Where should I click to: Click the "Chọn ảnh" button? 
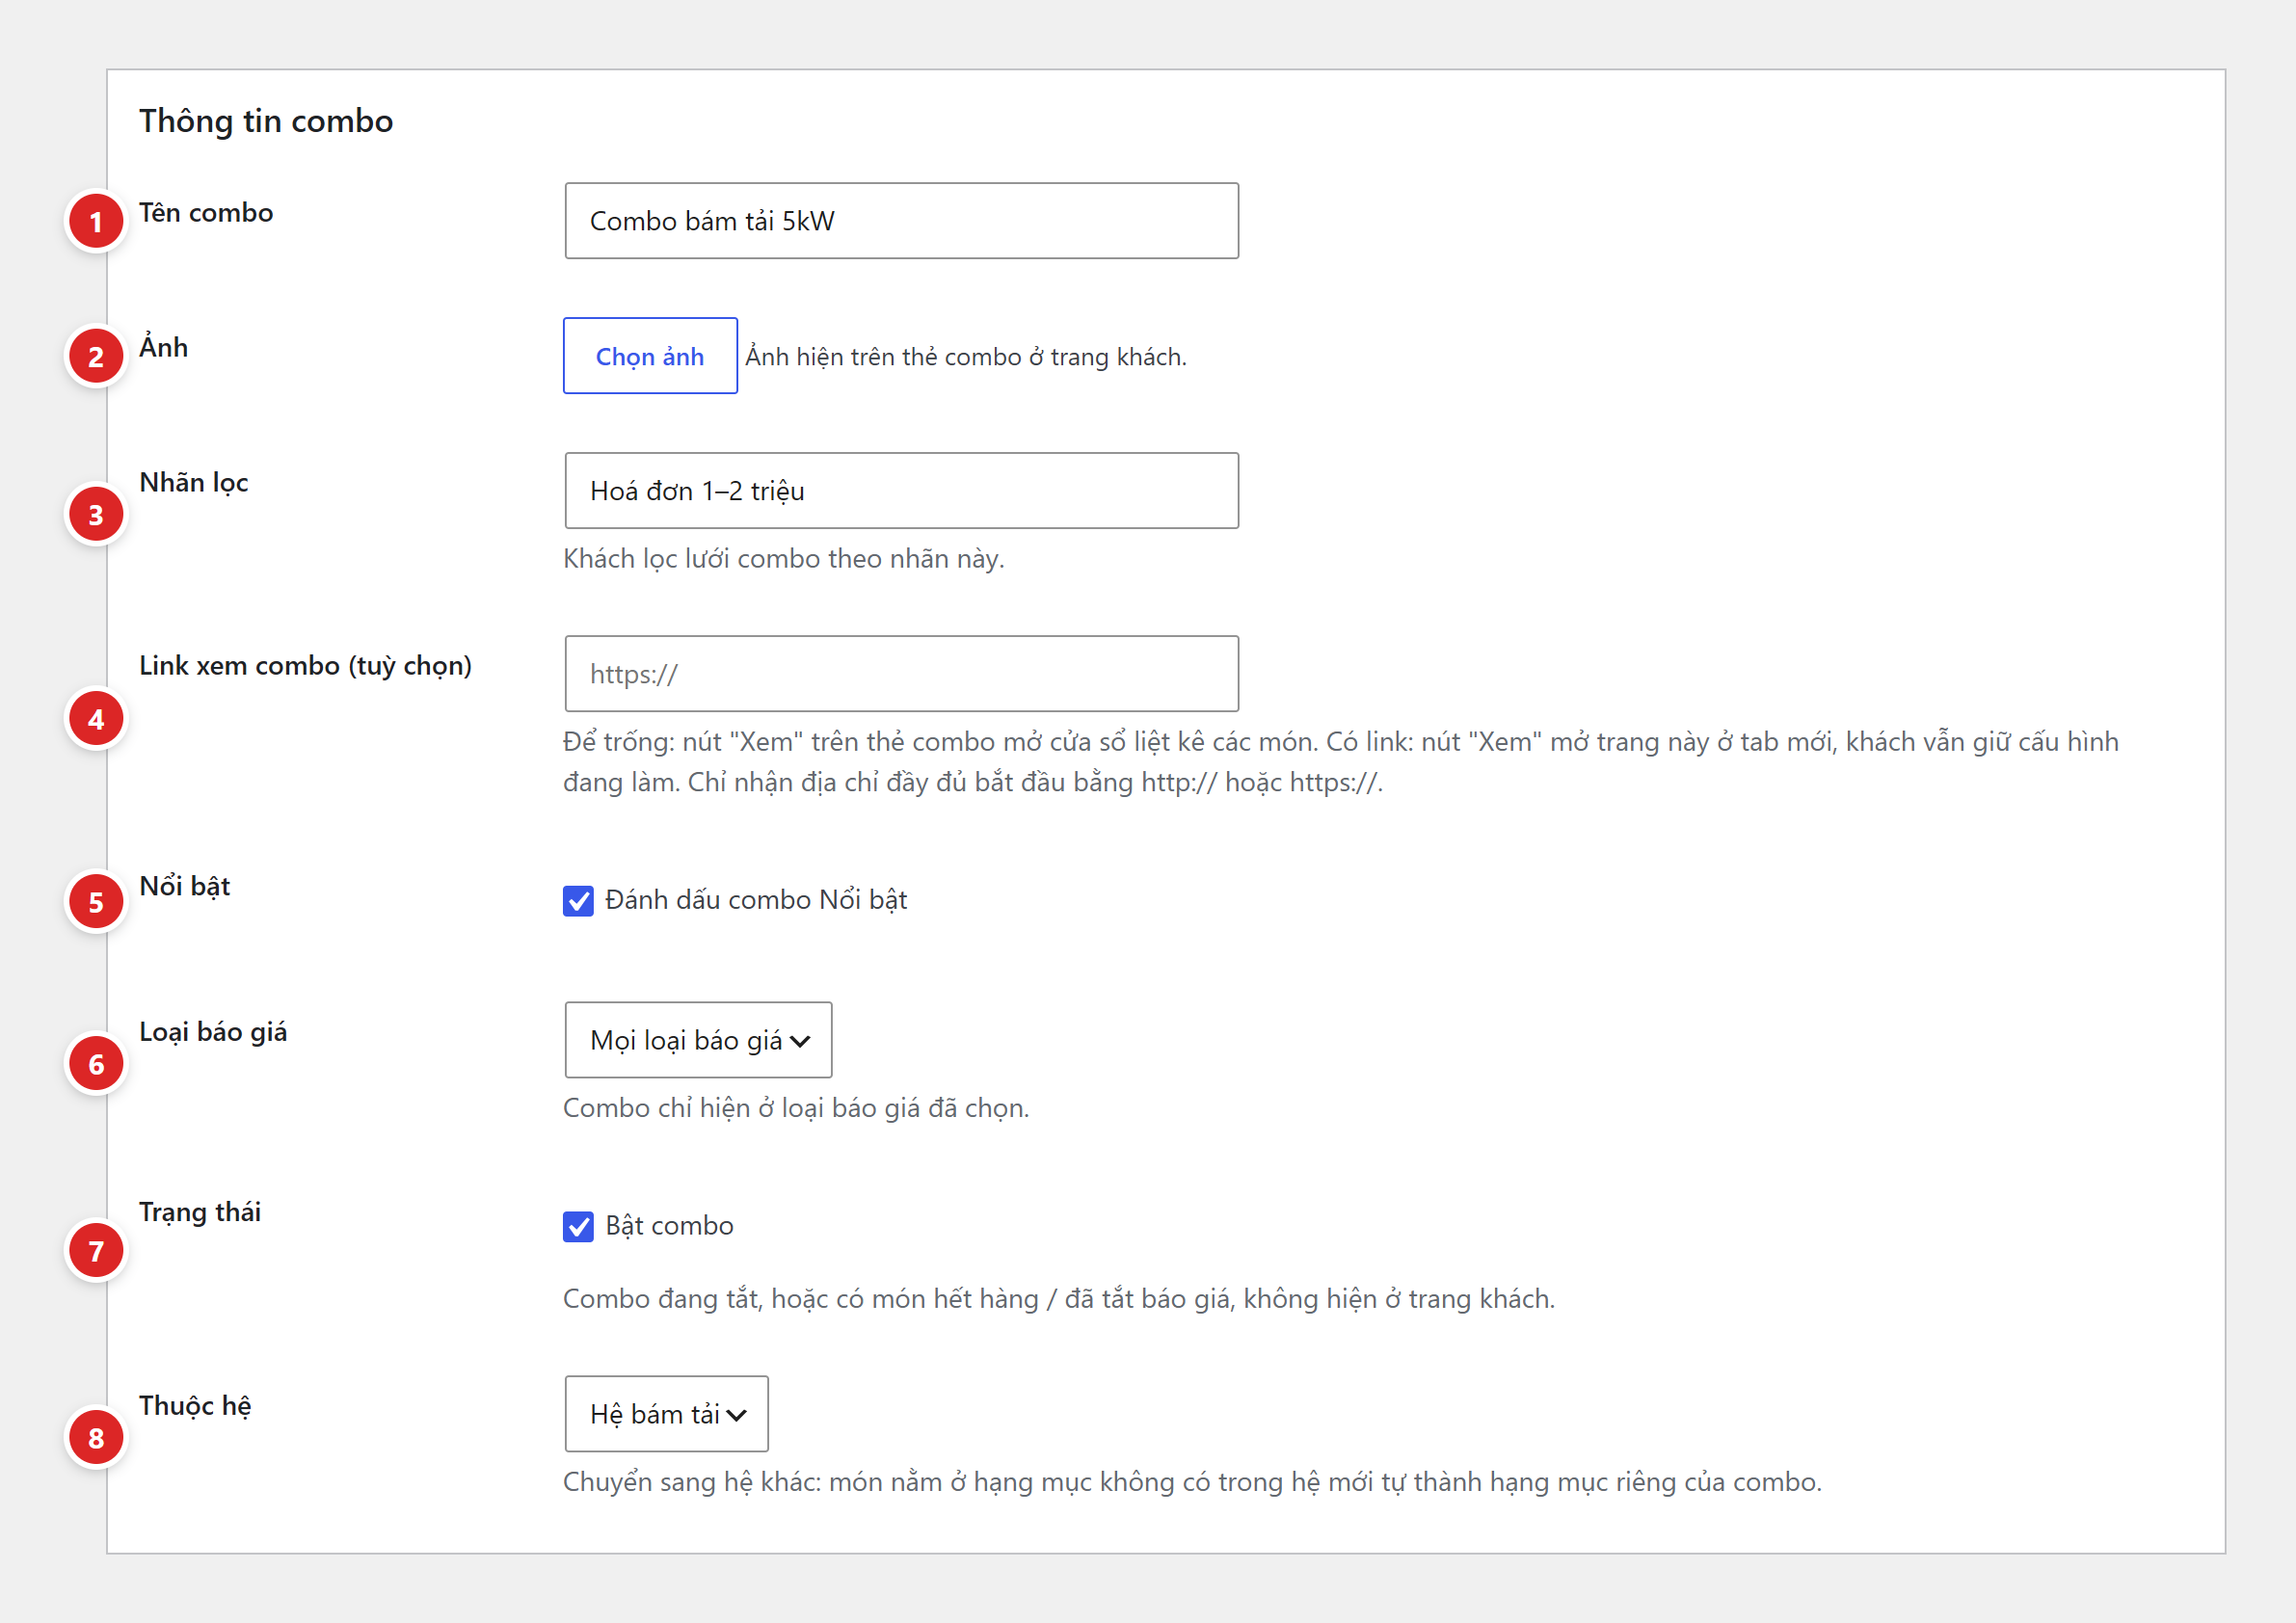coord(650,356)
